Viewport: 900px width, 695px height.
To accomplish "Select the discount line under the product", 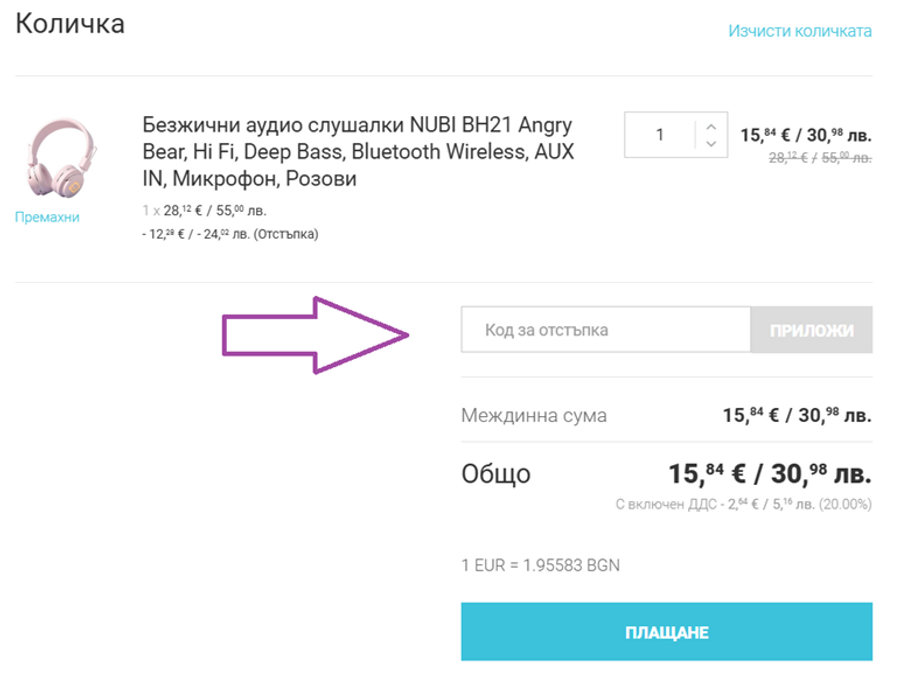I will point(230,233).
